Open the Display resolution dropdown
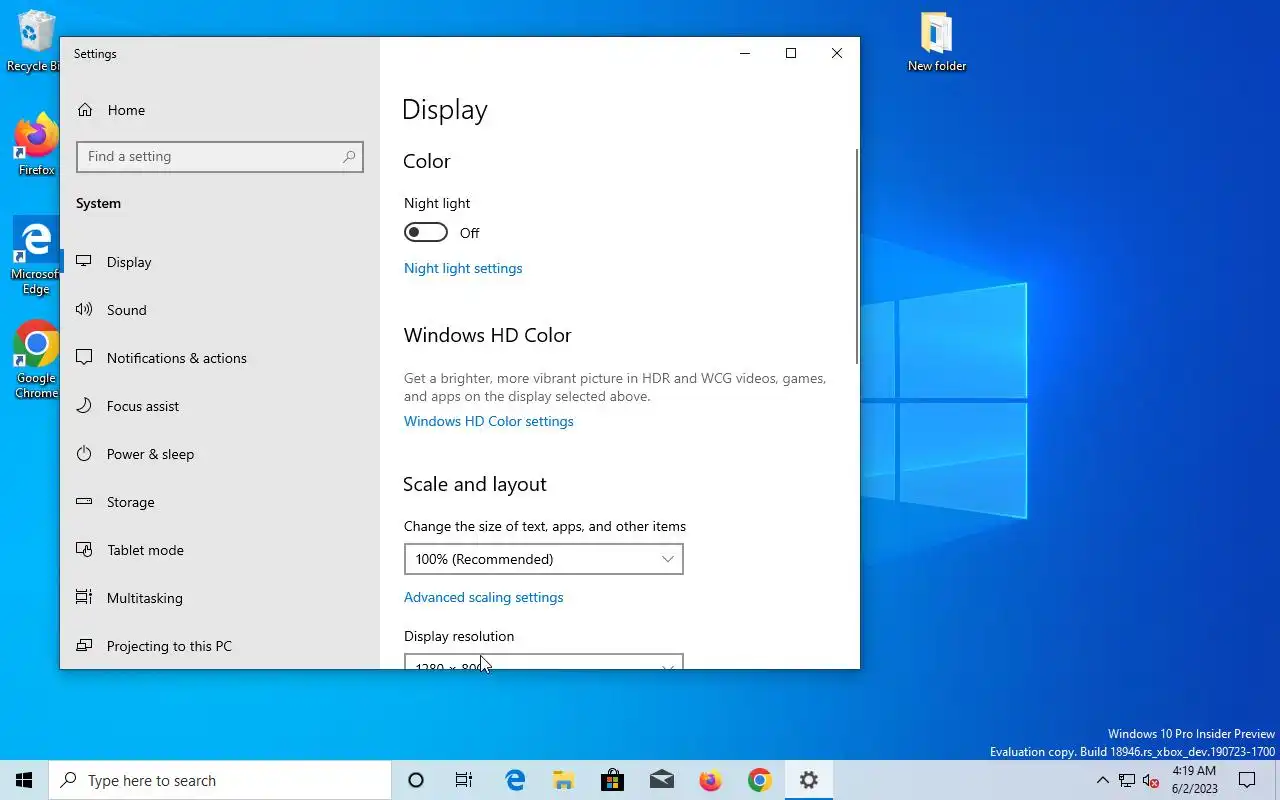Screen dimensions: 1280x800 544,662
